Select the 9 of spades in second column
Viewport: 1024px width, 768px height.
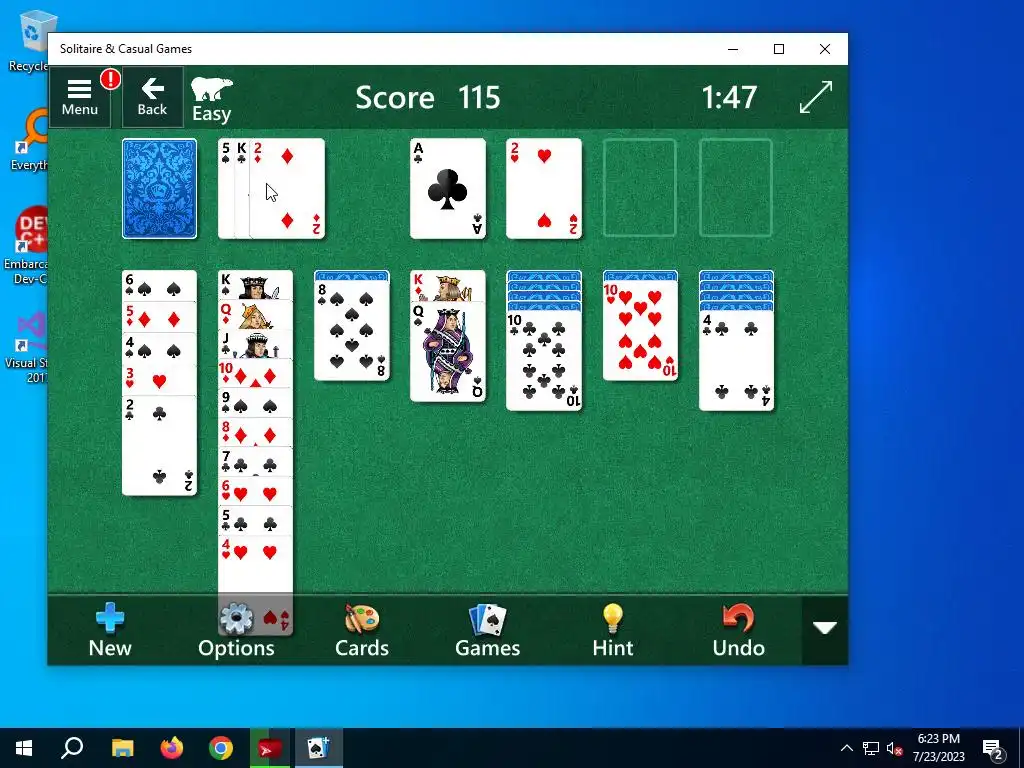[255, 403]
